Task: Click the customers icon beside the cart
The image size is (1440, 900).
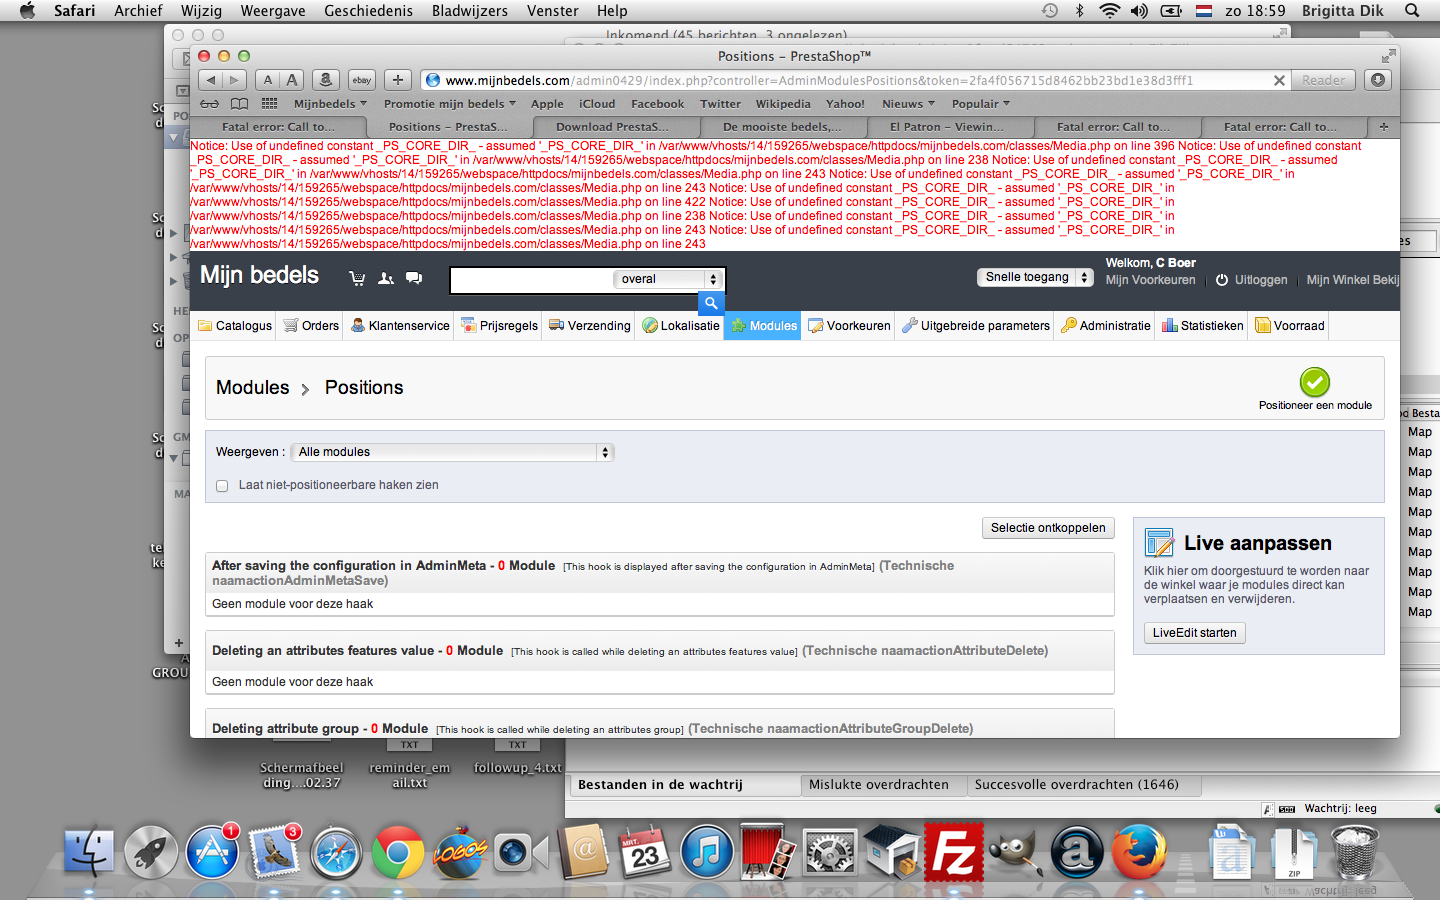Action: [386, 278]
